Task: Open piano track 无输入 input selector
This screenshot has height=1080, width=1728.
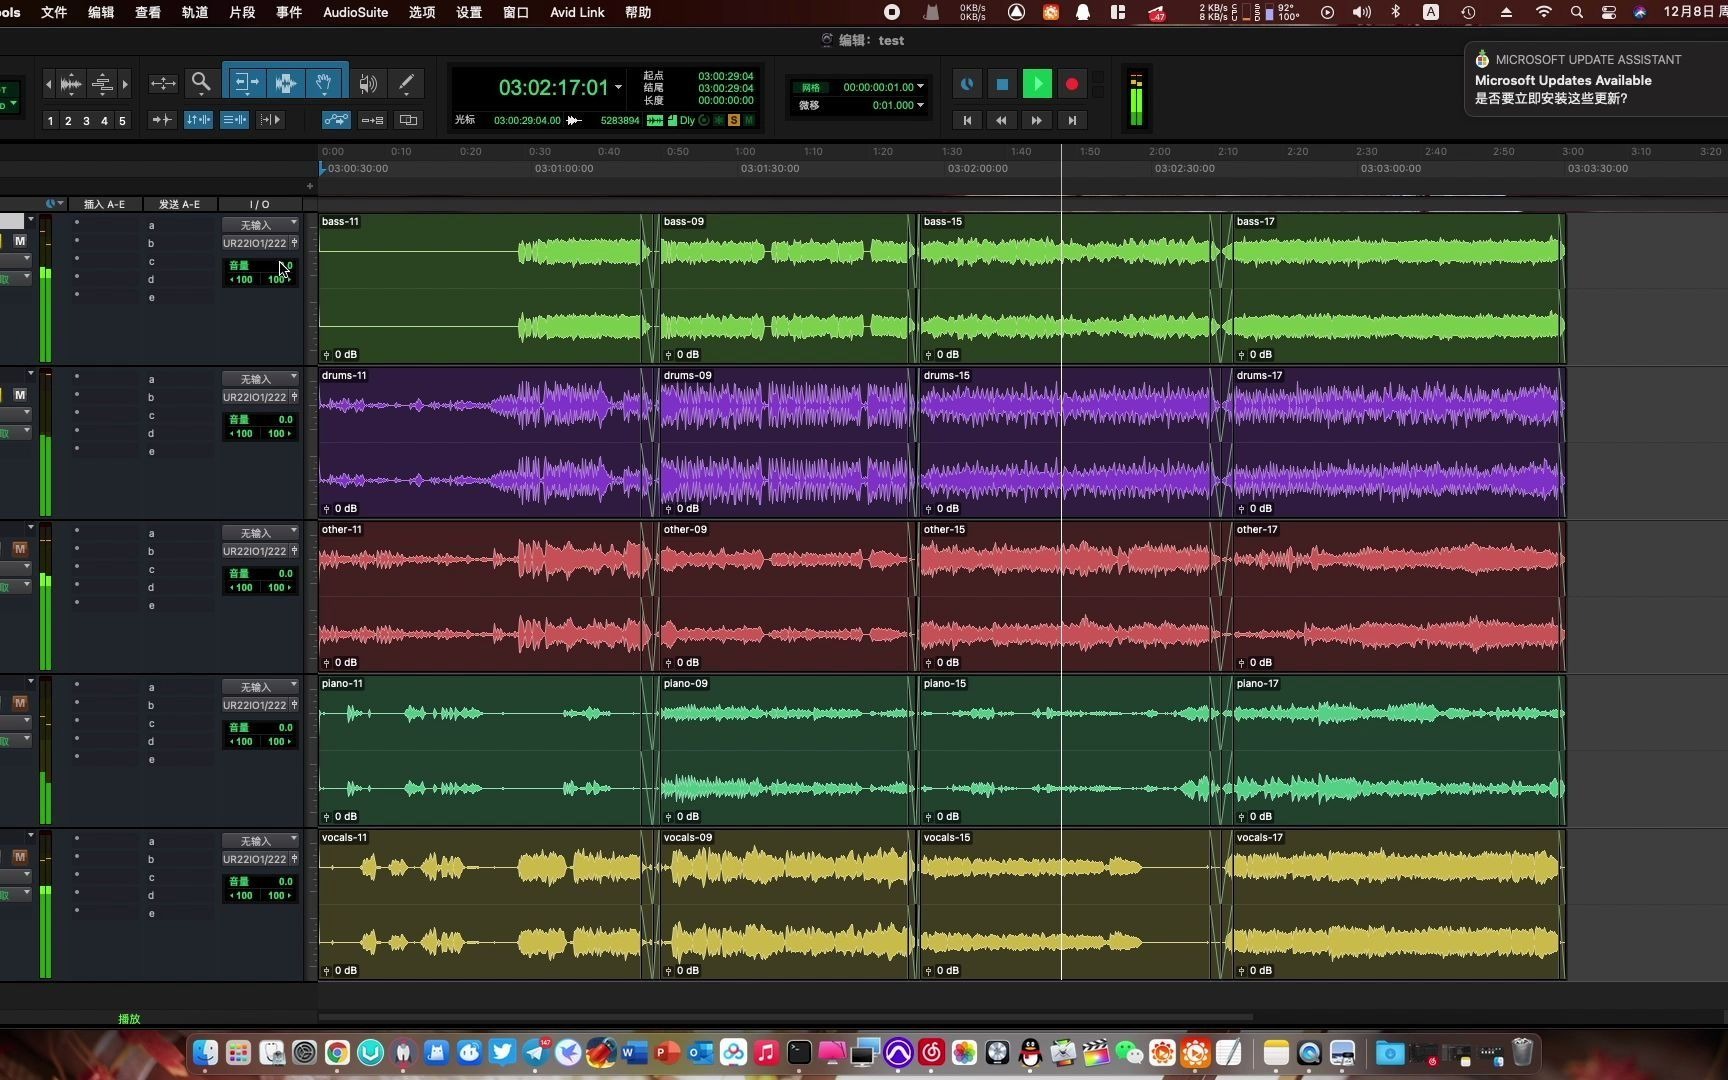Action: click(x=260, y=687)
